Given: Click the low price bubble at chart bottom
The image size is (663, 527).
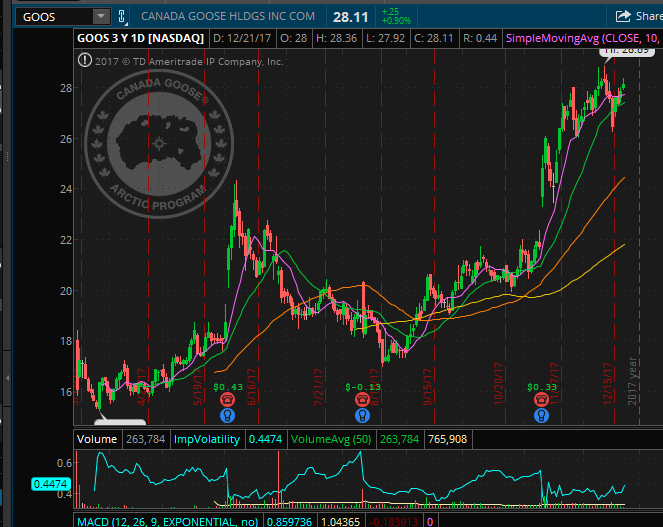Looking at the screenshot, I should click(x=120, y=420).
